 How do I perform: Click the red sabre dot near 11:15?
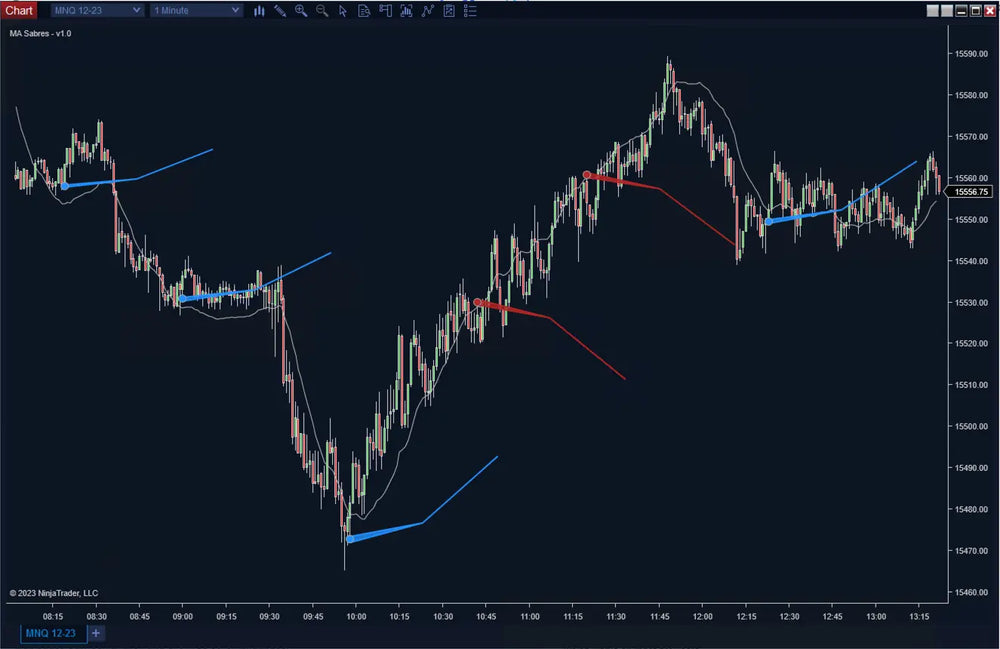point(587,175)
